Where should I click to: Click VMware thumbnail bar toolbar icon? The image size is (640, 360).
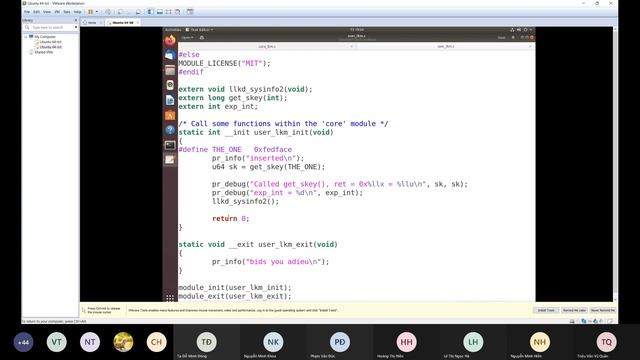point(160,12)
